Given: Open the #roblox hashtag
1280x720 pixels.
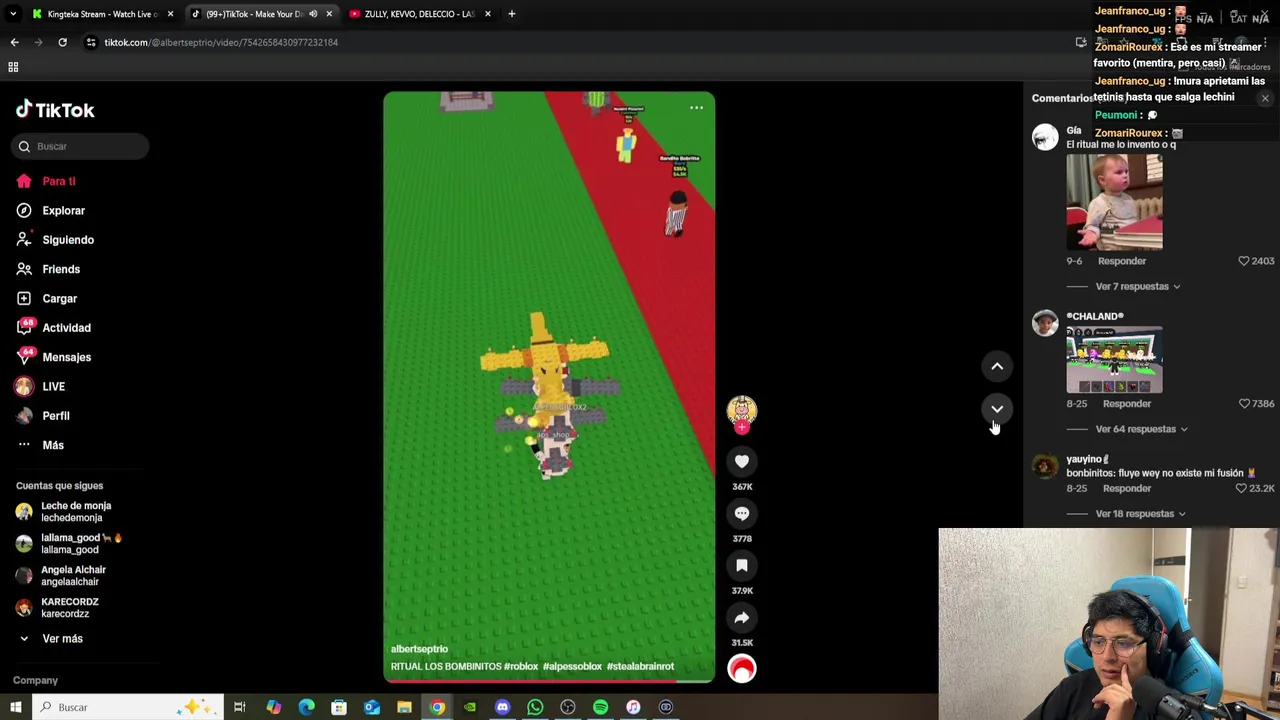Looking at the screenshot, I should 521,667.
